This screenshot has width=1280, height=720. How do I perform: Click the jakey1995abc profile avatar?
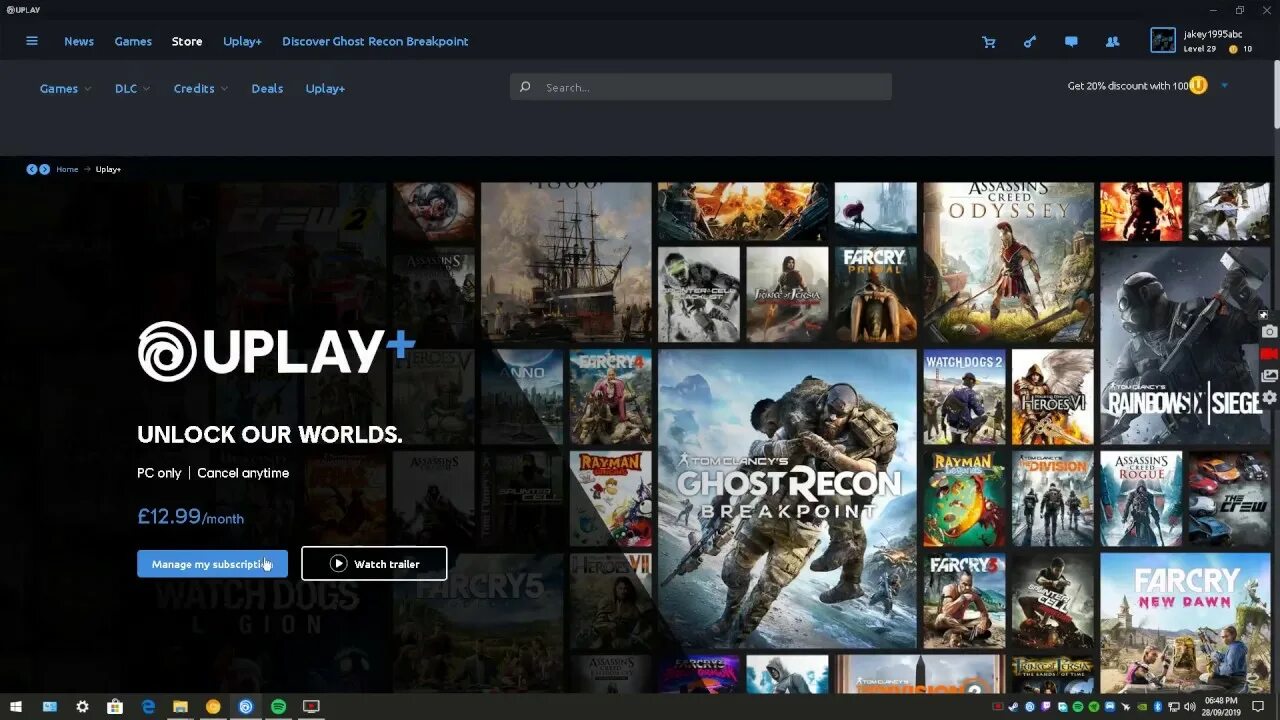1163,41
